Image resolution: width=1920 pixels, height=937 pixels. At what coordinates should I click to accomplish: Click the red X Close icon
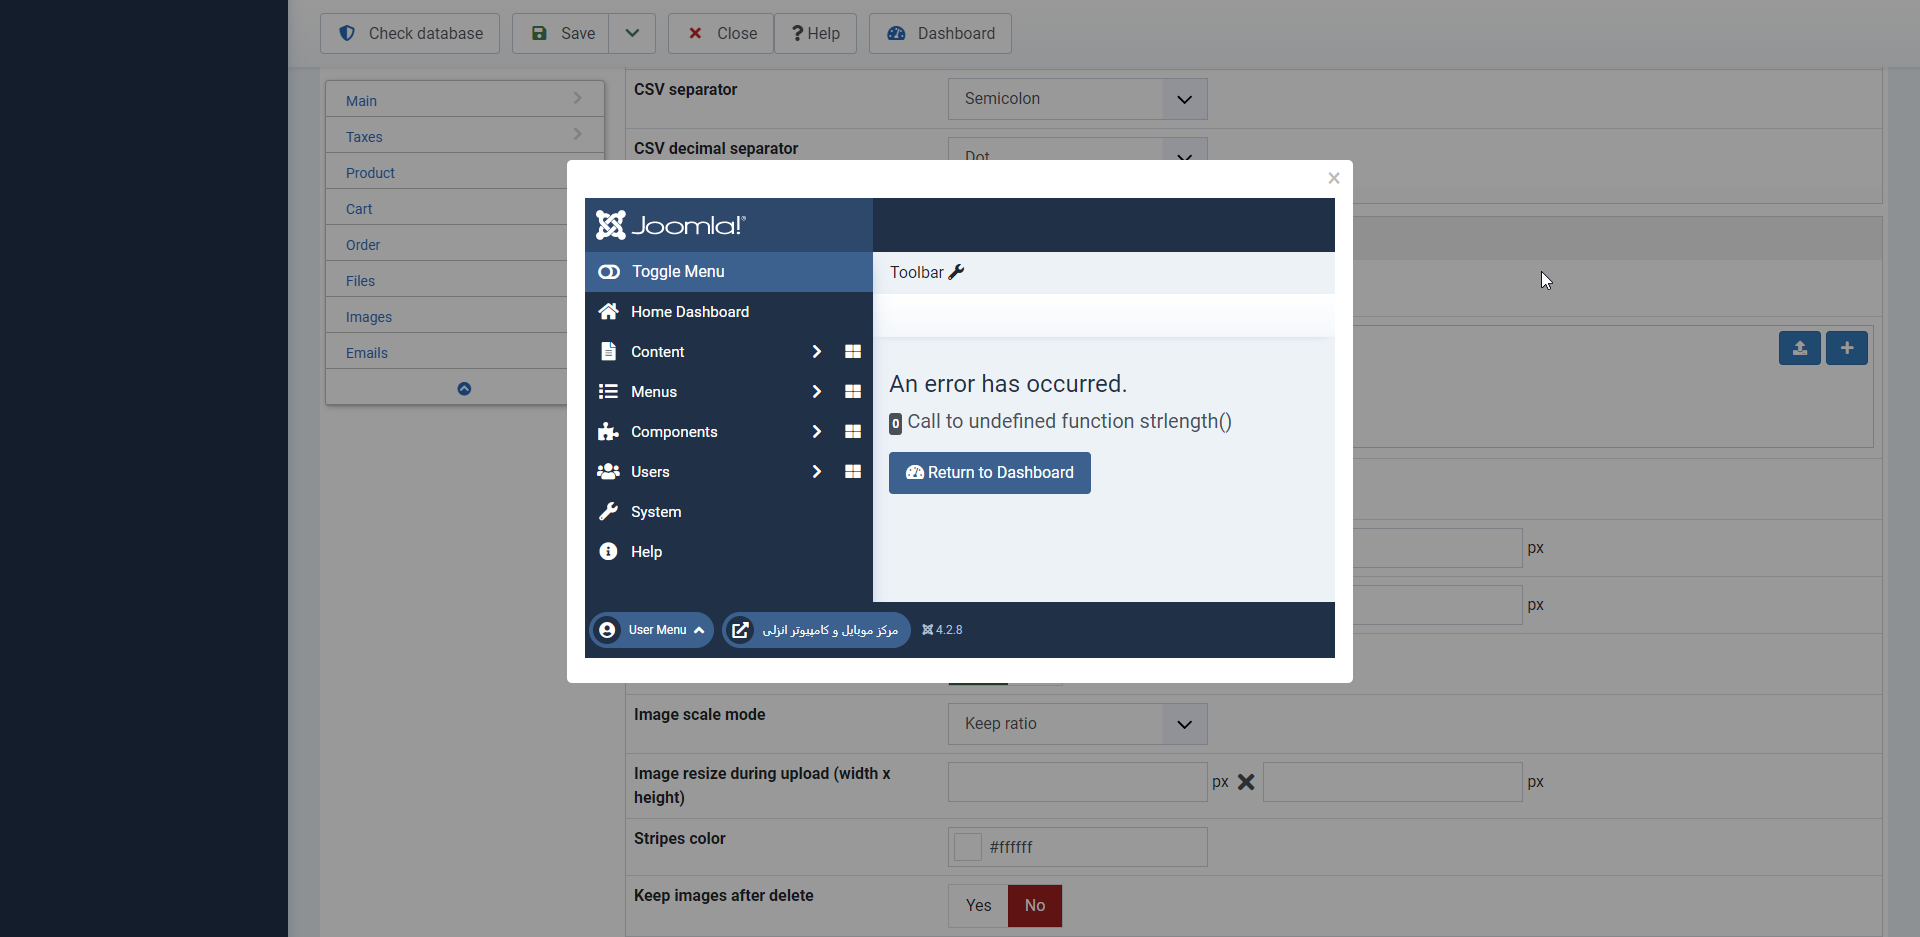coord(695,33)
